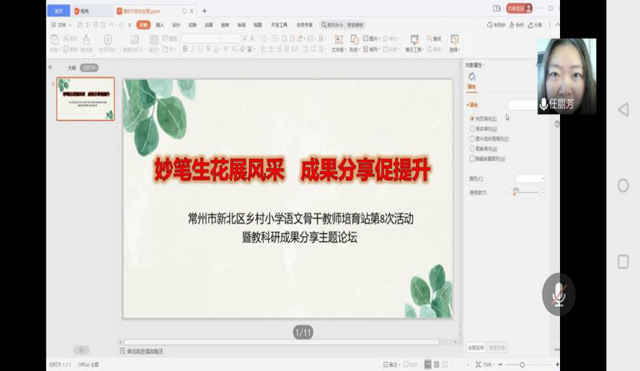Click the Format Painter brush icon
The width and height of the screenshot is (640, 371).
tap(86, 40)
